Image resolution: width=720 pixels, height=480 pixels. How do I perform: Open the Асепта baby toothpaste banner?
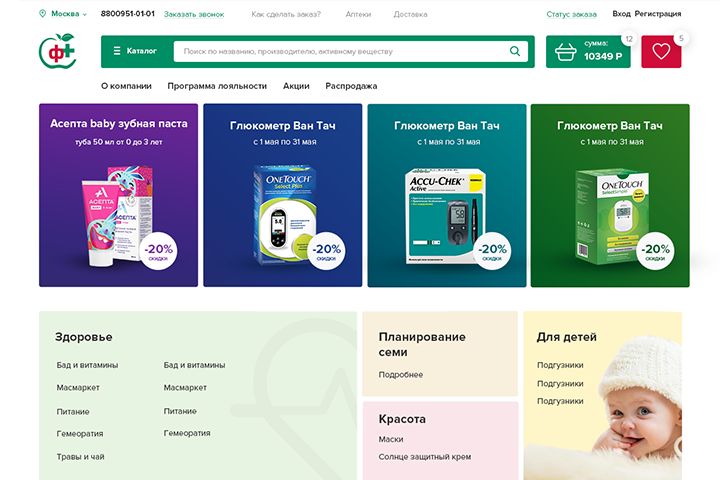118,195
